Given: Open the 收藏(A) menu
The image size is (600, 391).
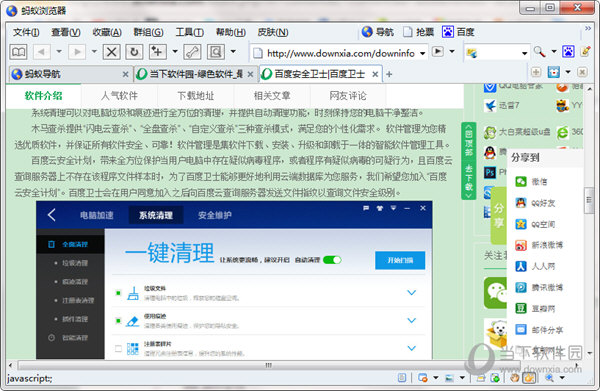Looking at the screenshot, I should (107, 32).
